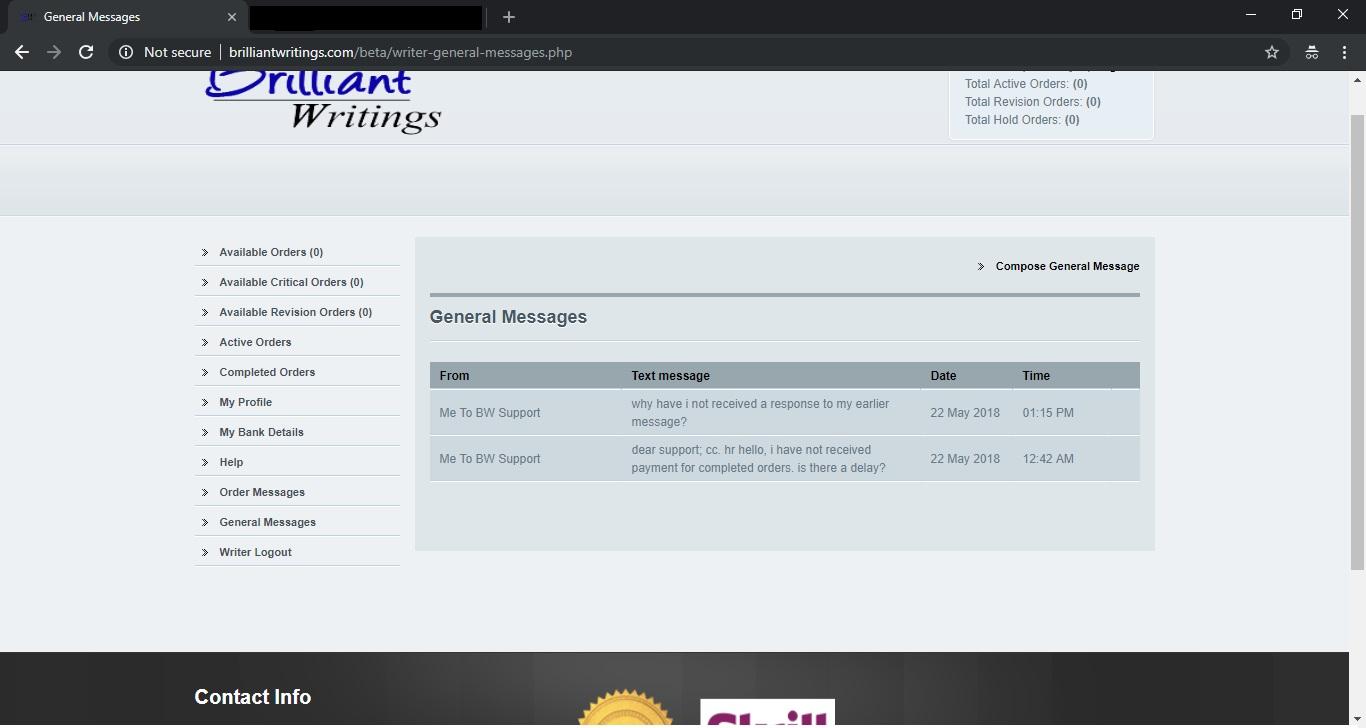Click the address bar URL
Image resolution: width=1366 pixels, height=728 pixels.
coord(400,52)
